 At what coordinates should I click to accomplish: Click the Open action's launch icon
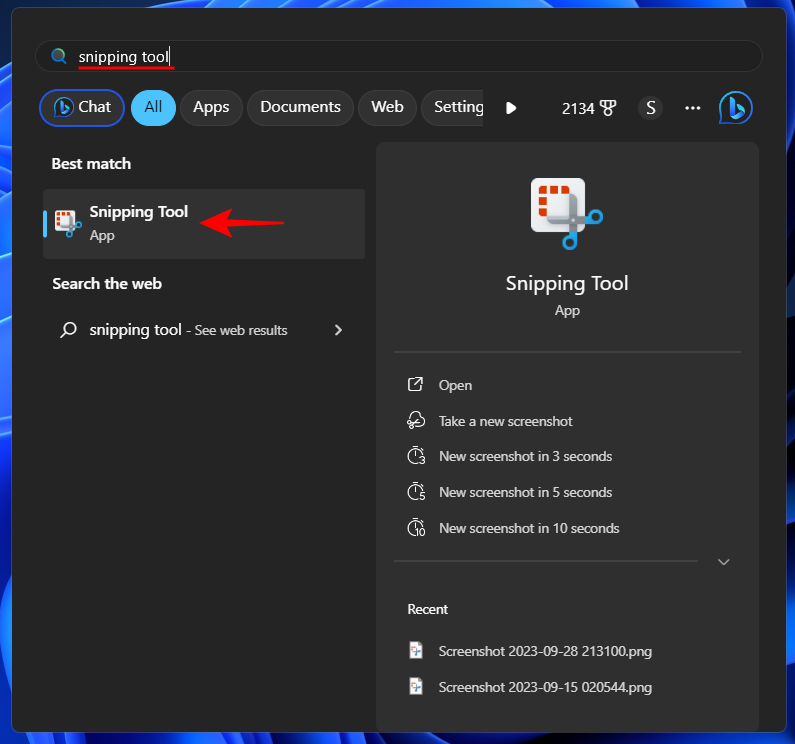(415, 384)
